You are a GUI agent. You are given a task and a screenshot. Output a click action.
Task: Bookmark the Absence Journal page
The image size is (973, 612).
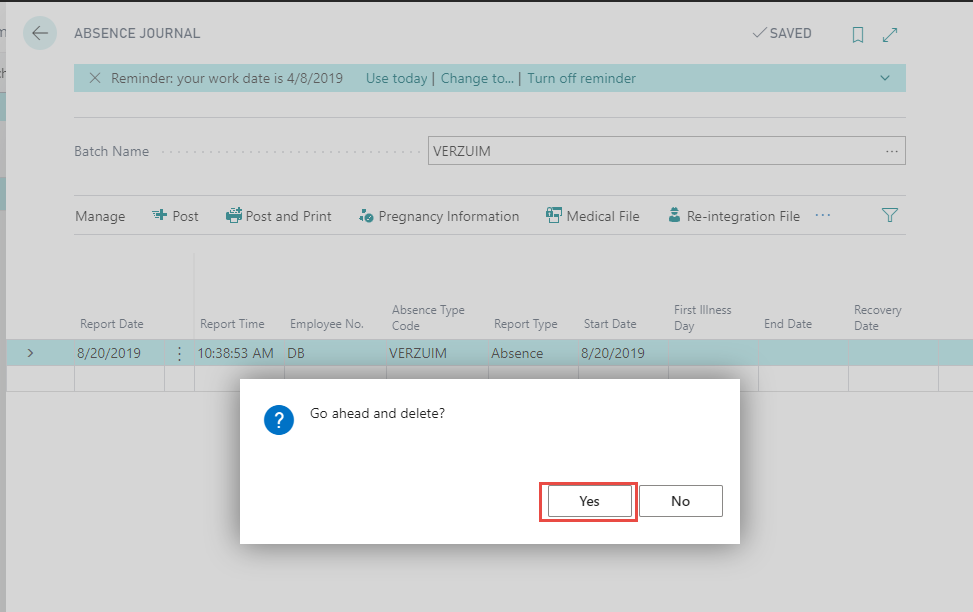pyautogui.click(x=857, y=33)
